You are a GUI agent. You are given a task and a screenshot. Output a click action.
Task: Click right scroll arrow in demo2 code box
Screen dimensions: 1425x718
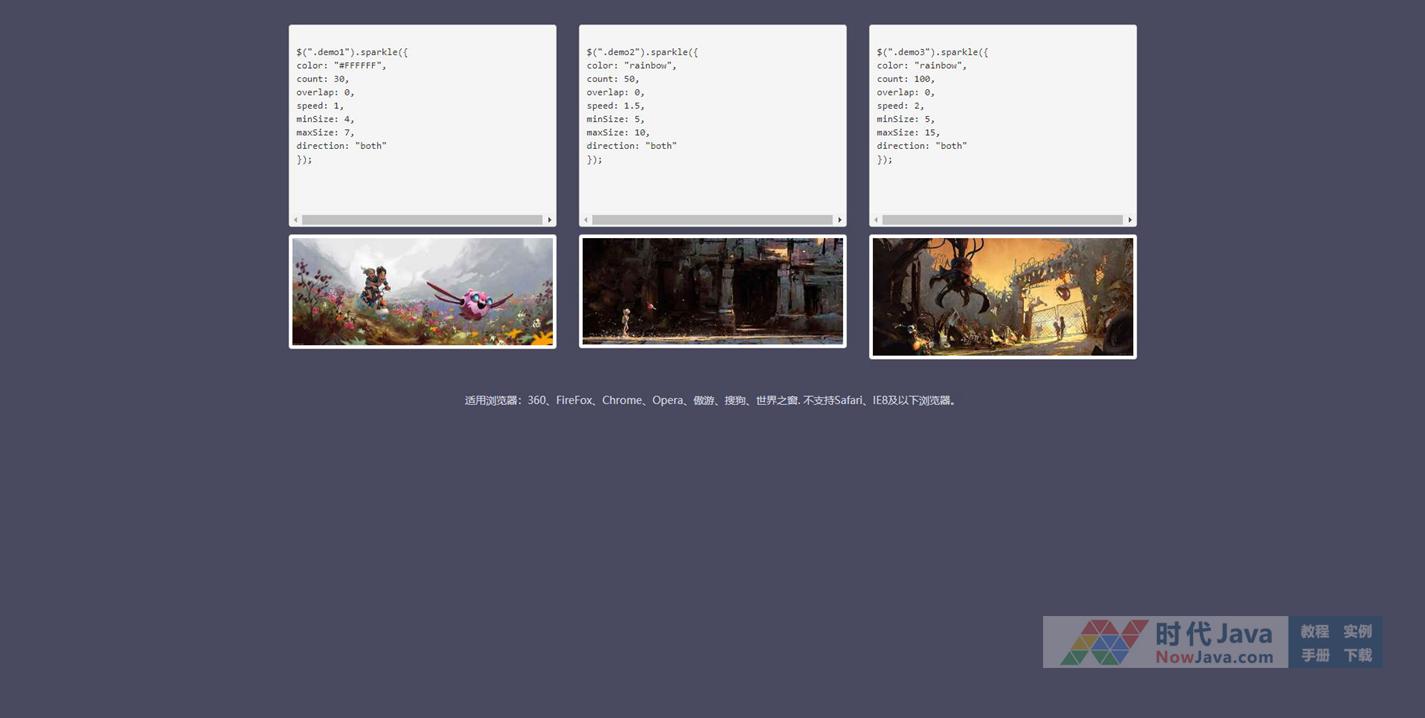coord(839,220)
